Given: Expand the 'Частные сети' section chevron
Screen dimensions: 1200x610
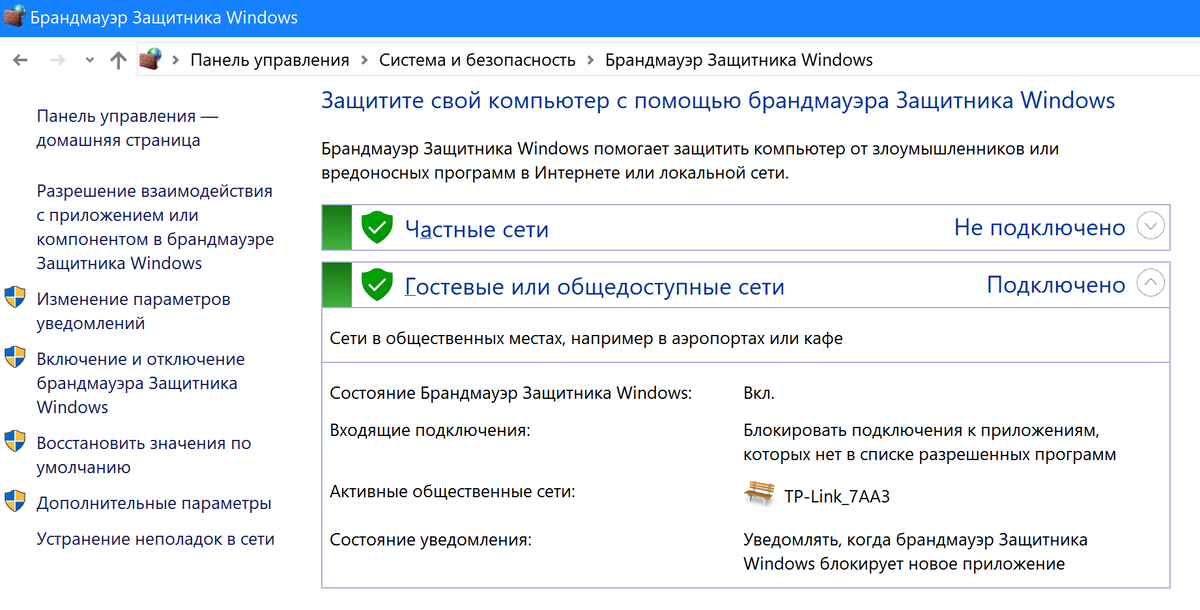Looking at the screenshot, I should [x=1151, y=227].
